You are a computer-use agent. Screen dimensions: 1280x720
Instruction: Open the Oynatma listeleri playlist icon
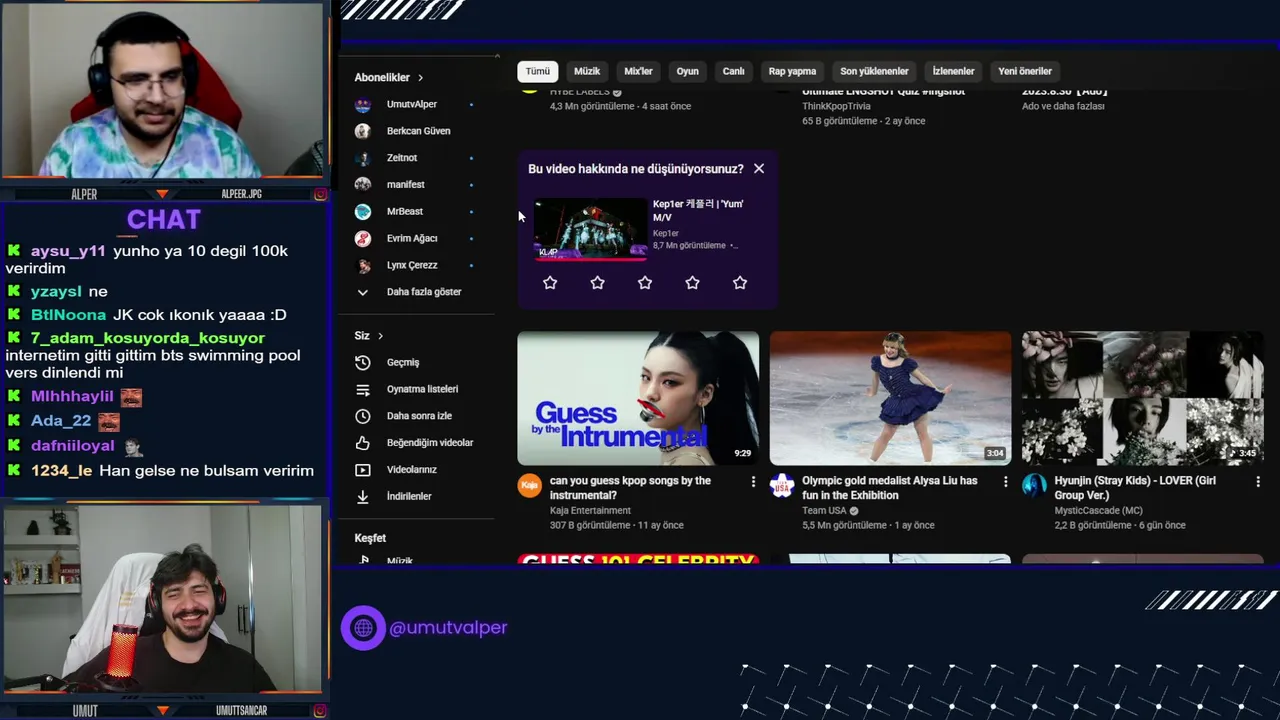point(363,389)
